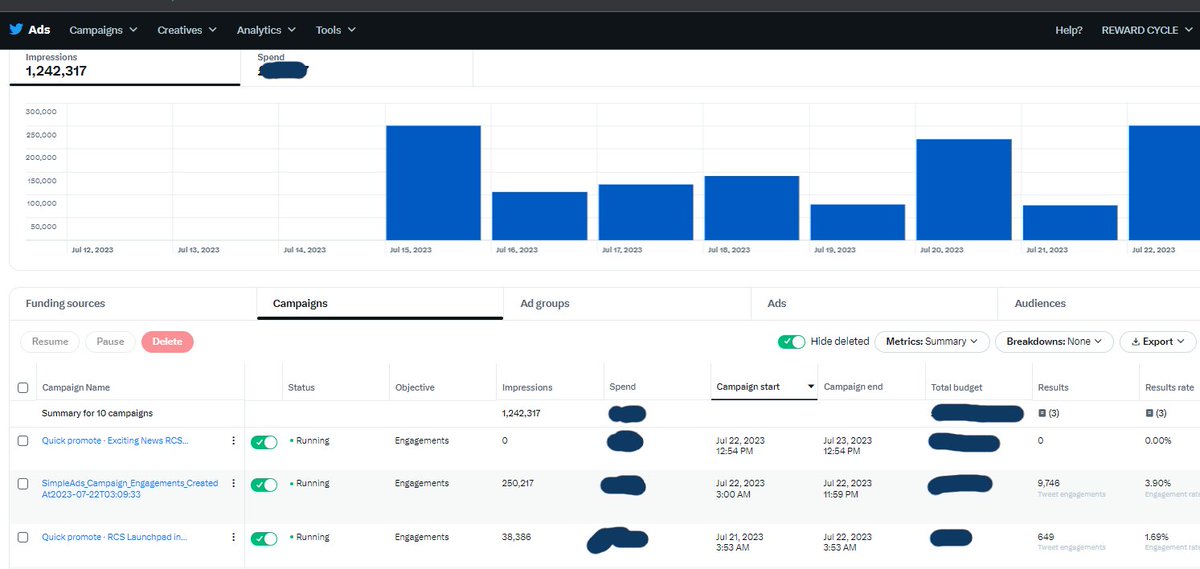1200x569 pixels.
Task: Click the Twitter bird logo
Action: coord(16,30)
